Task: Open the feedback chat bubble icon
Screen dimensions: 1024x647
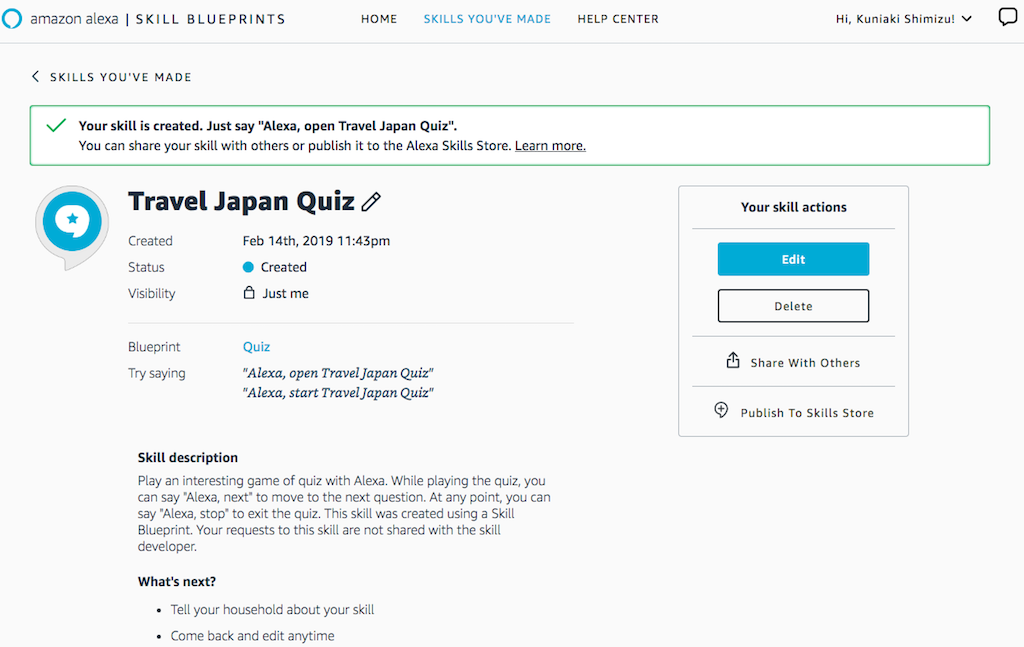Action: point(1008,18)
